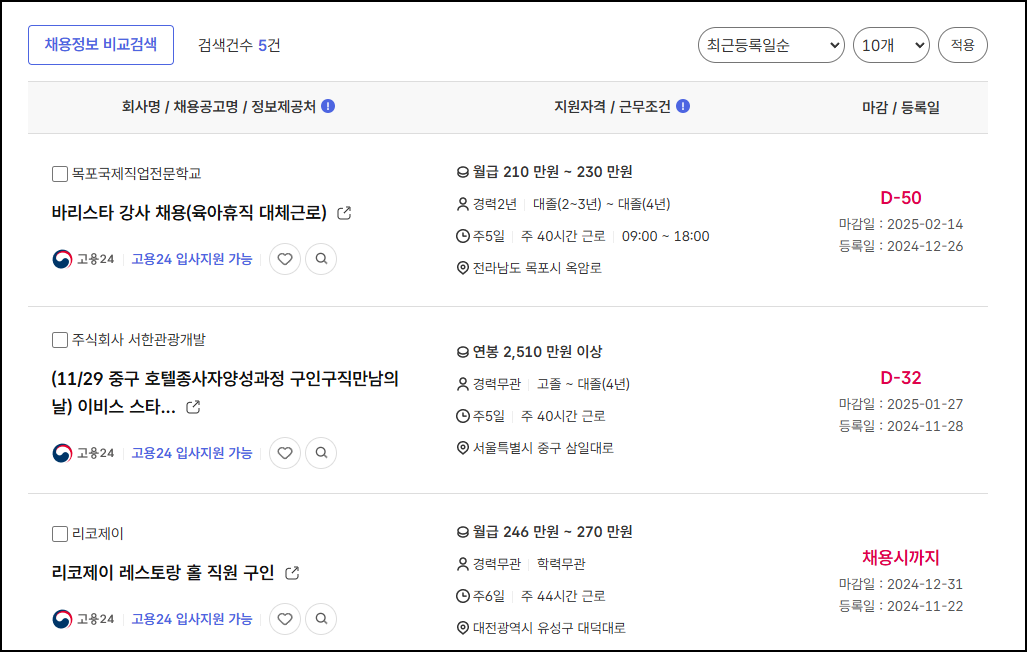Open external link icon on 리코제이 레스토랑 홀 직원 title

tap(292, 572)
